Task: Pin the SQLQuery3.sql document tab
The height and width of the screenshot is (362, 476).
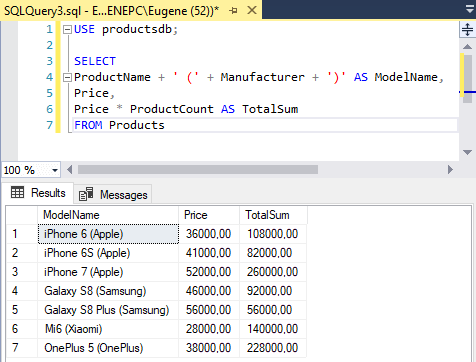Action: tap(233, 11)
